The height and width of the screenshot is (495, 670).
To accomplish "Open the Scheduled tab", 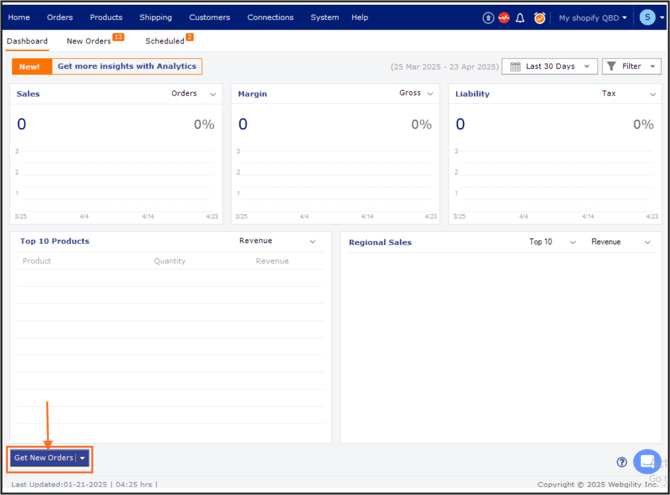I will [165, 41].
